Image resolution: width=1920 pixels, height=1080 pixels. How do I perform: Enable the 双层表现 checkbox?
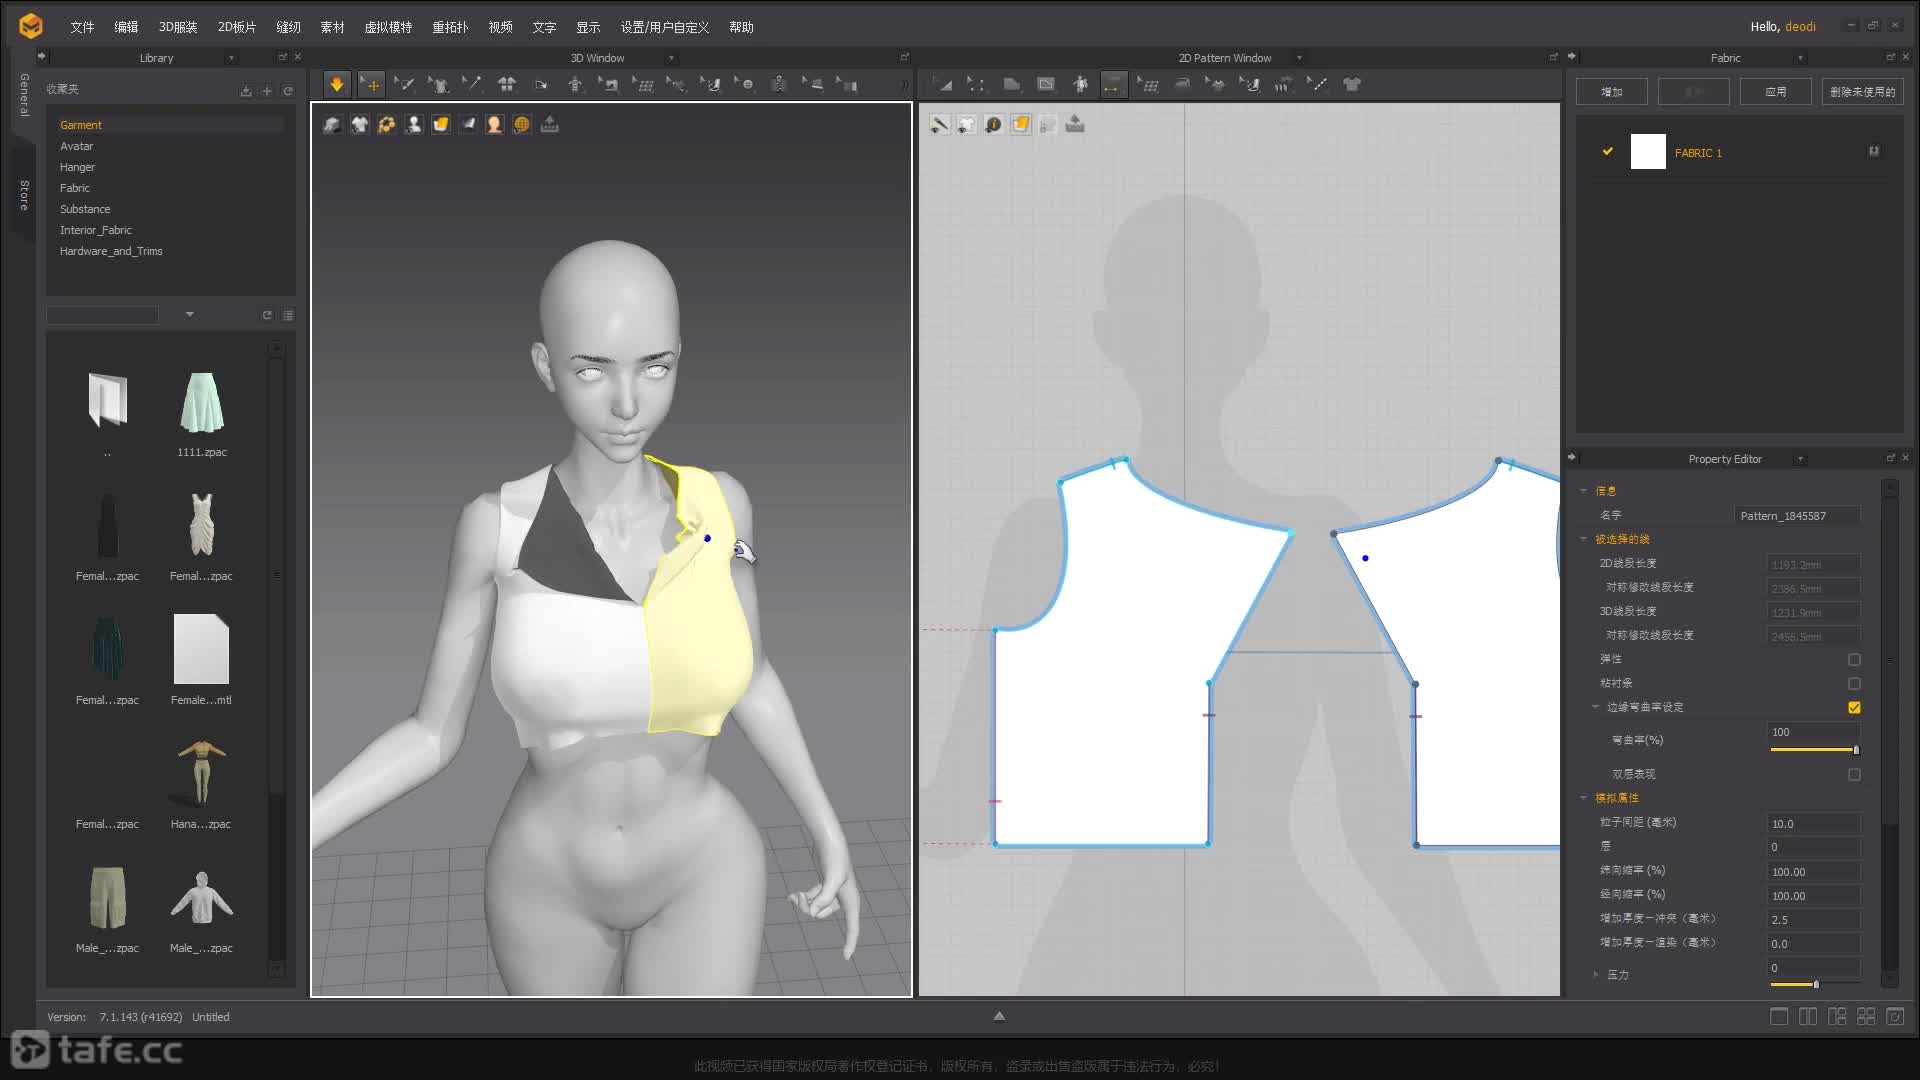(1854, 775)
